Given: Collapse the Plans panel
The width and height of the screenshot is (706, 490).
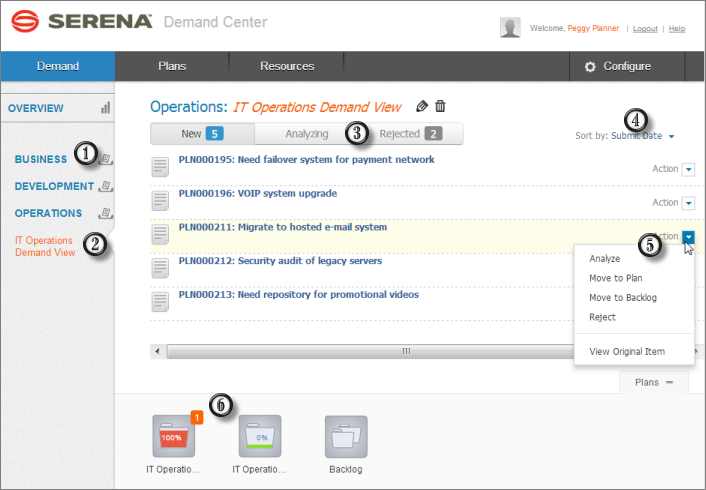Looking at the screenshot, I should click(x=647, y=382).
